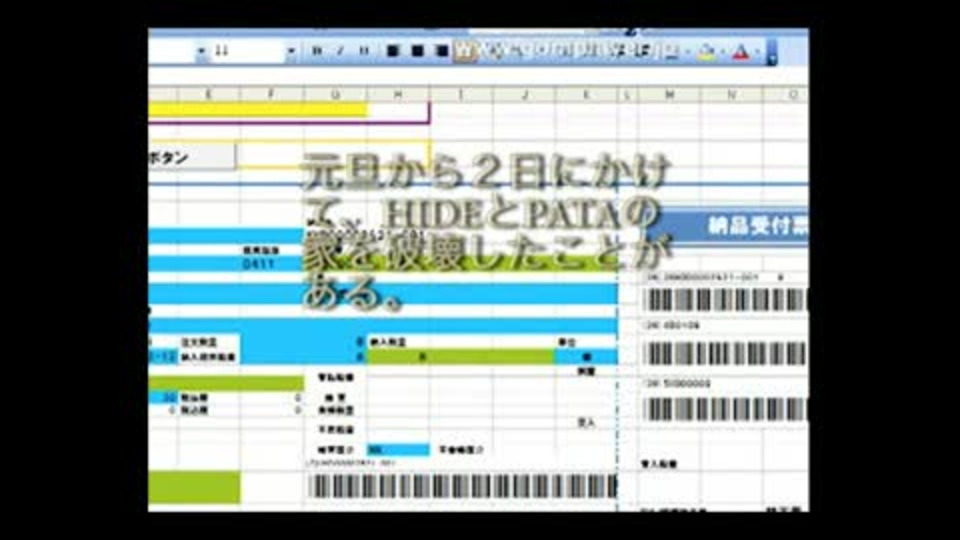Open the font size dropdown arrow

pyautogui.click(x=291, y=51)
